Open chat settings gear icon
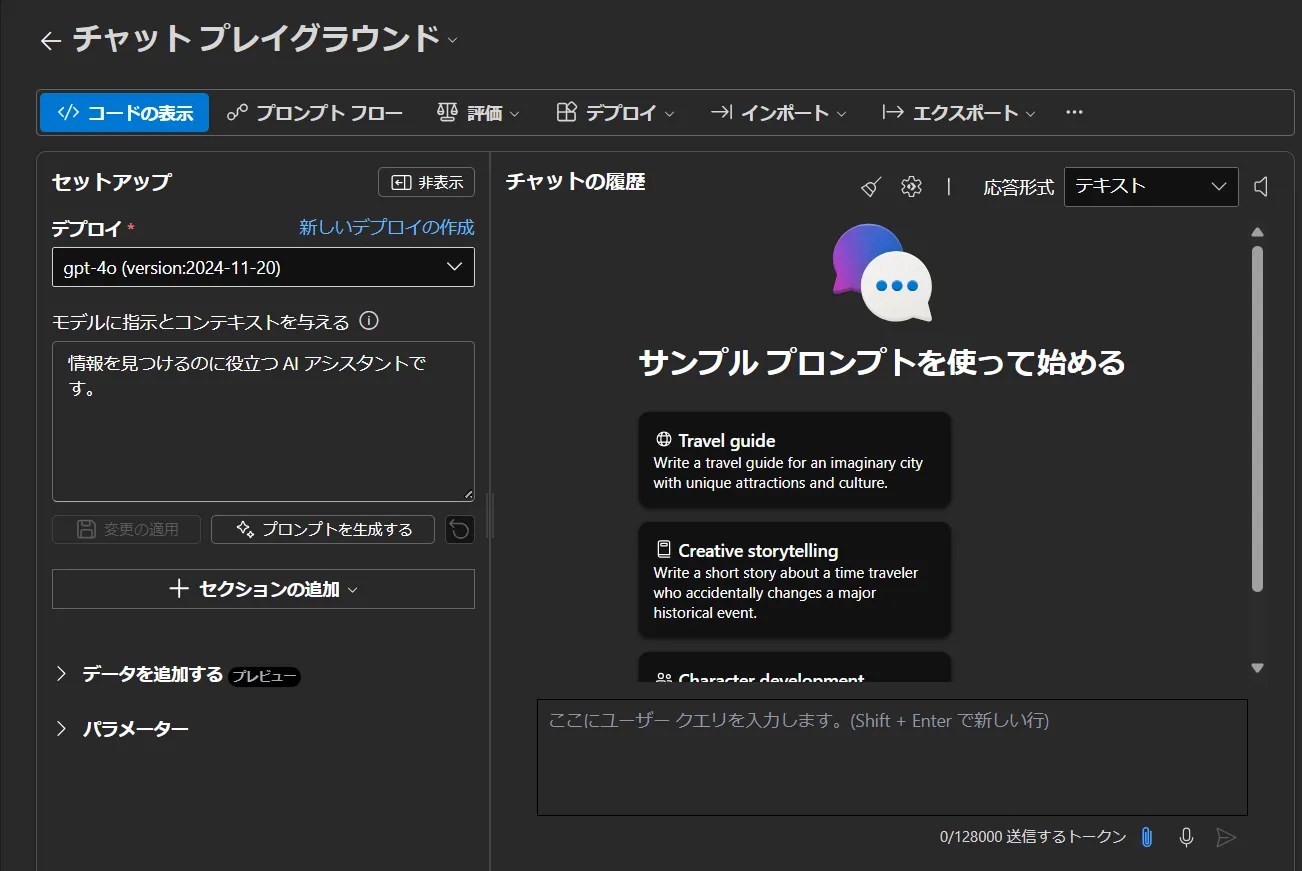Viewport: 1302px width, 871px height. coord(910,187)
